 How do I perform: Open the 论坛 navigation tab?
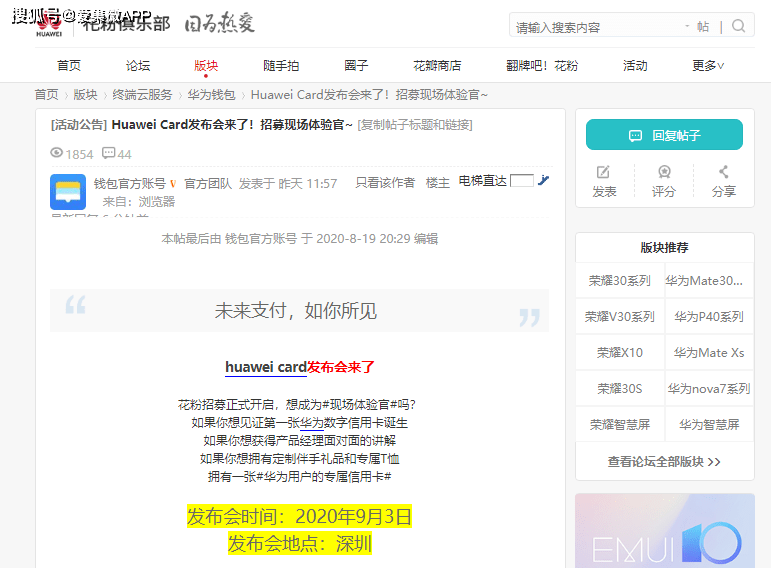point(138,65)
